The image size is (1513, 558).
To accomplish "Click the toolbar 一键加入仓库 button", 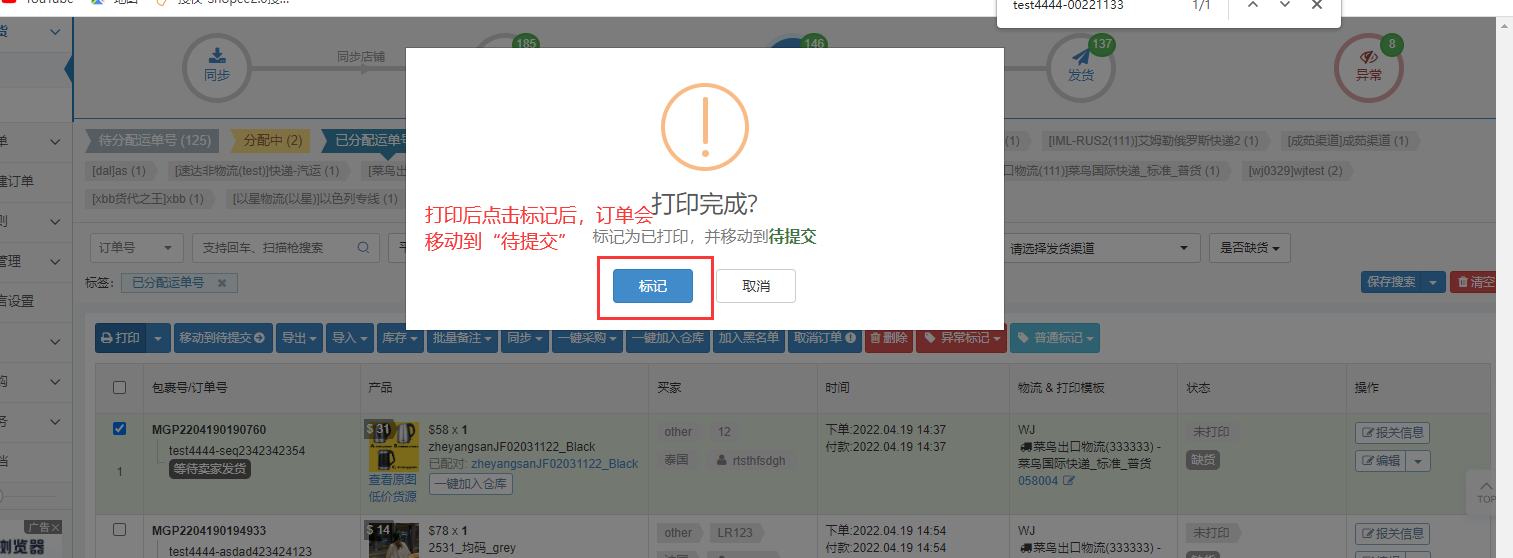I will click(x=669, y=338).
